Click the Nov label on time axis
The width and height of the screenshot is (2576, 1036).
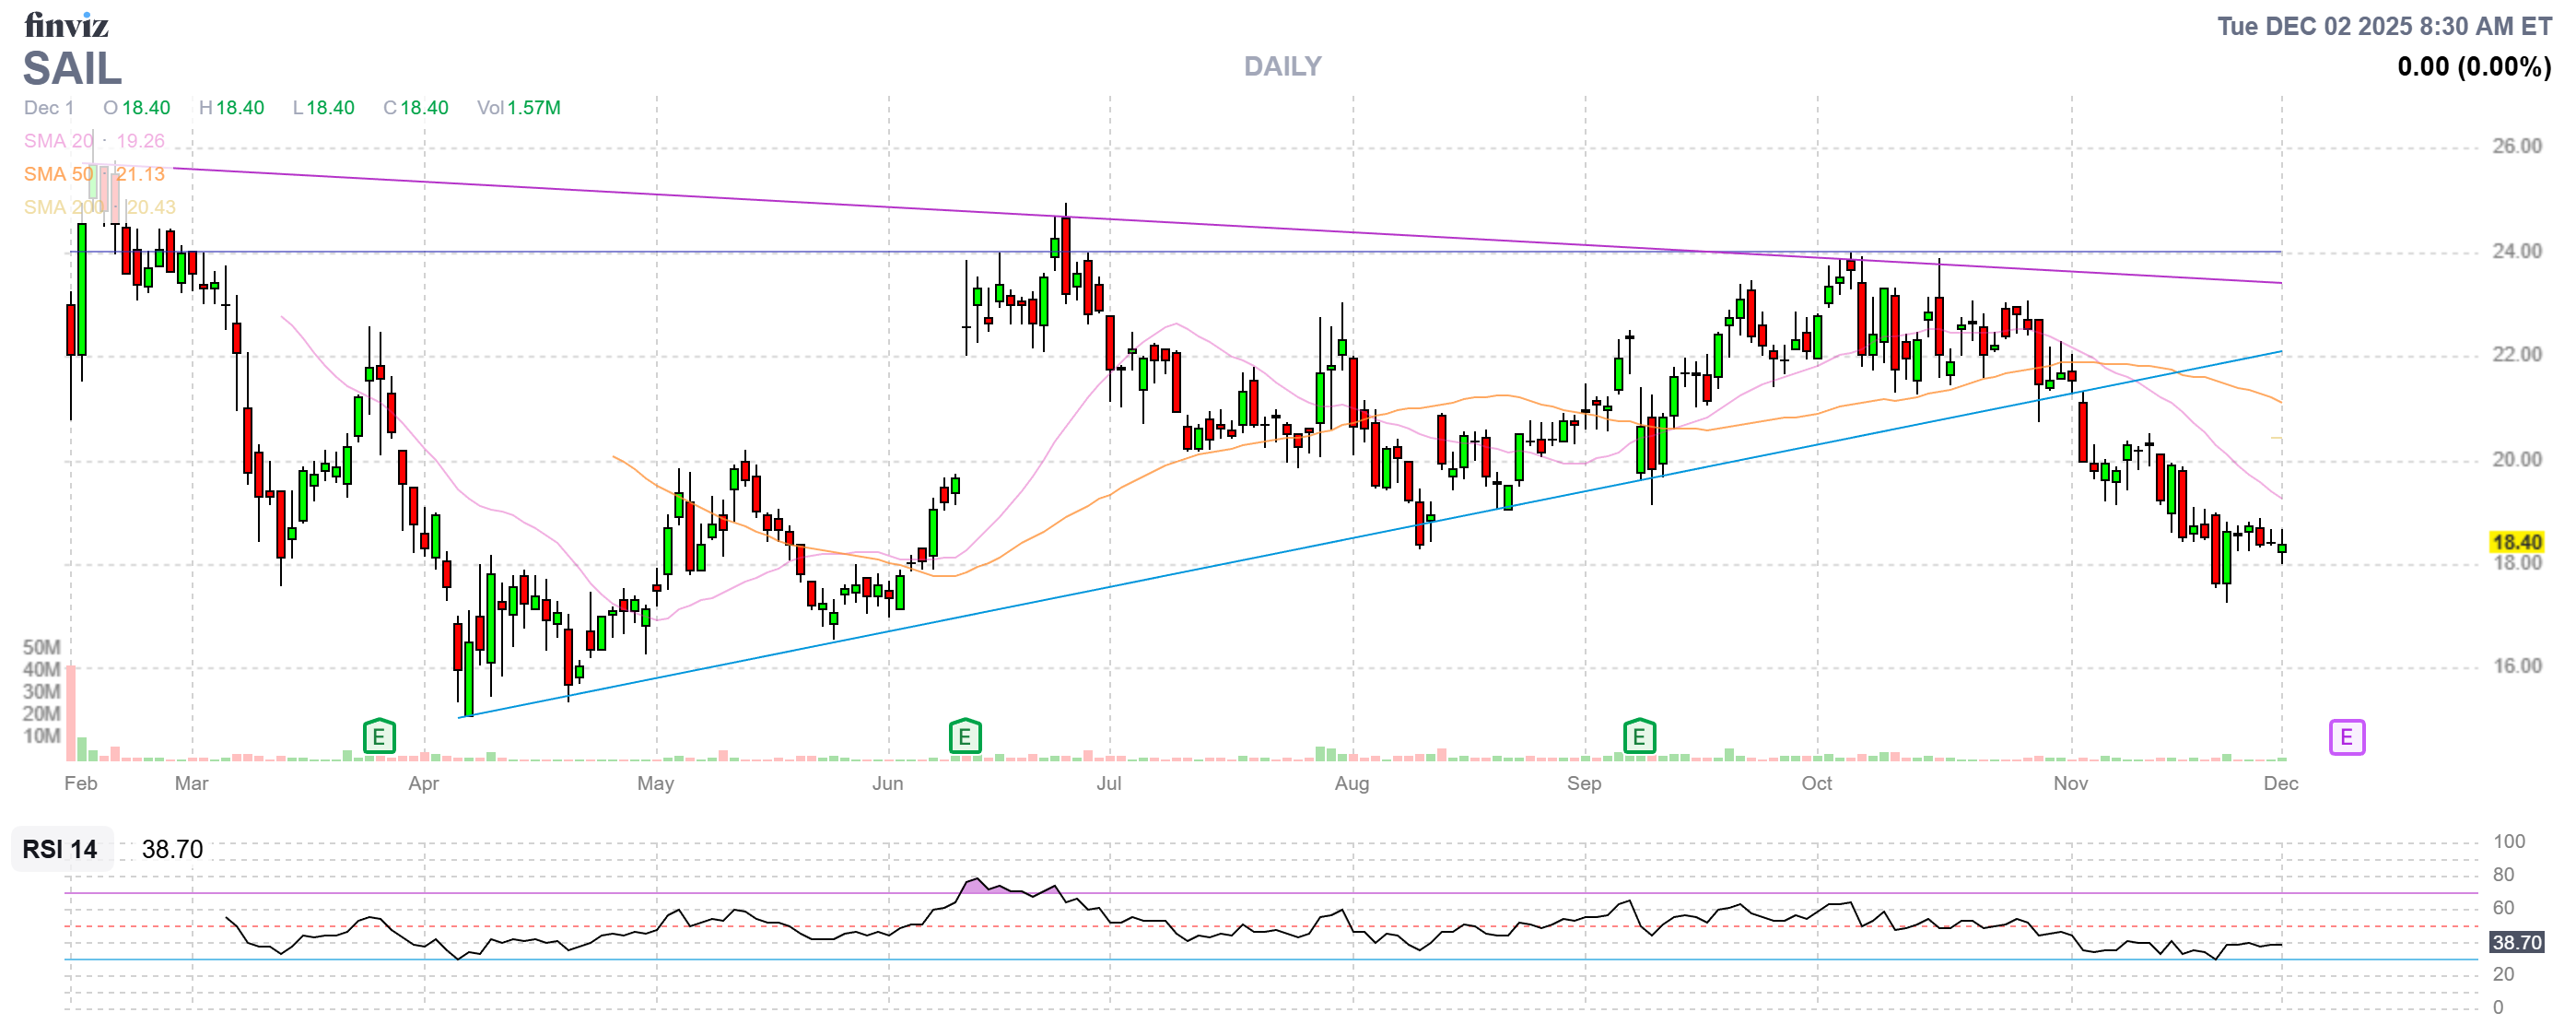[2070, 783]
